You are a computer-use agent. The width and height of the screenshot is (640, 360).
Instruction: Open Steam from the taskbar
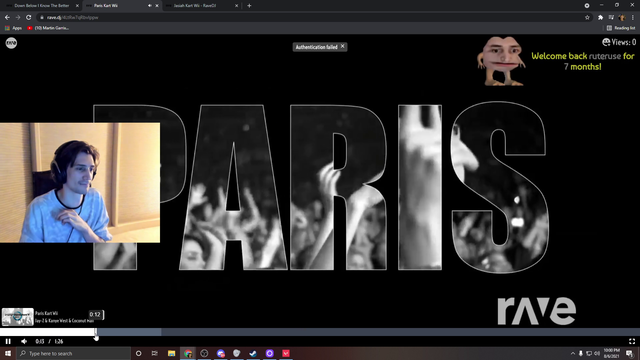pyautogui.click(x=253, y=353)
